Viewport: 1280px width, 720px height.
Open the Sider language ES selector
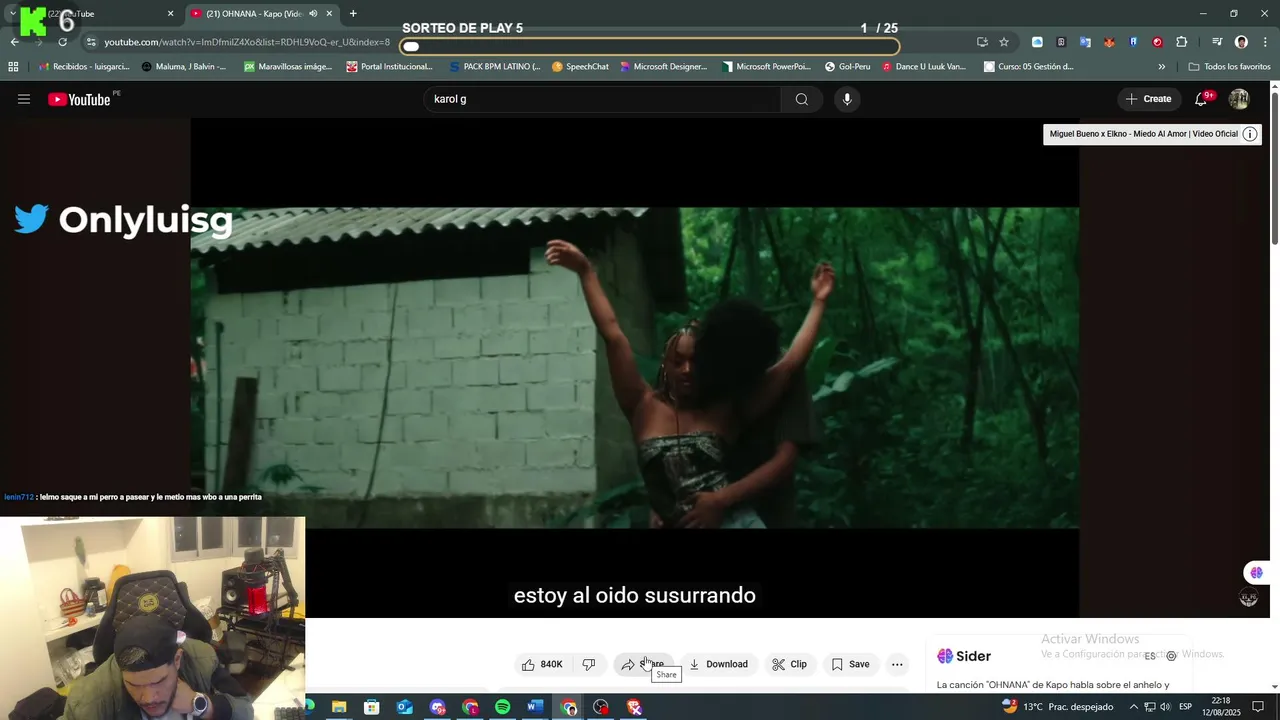pyautogui.click(x=1150, y=656)
